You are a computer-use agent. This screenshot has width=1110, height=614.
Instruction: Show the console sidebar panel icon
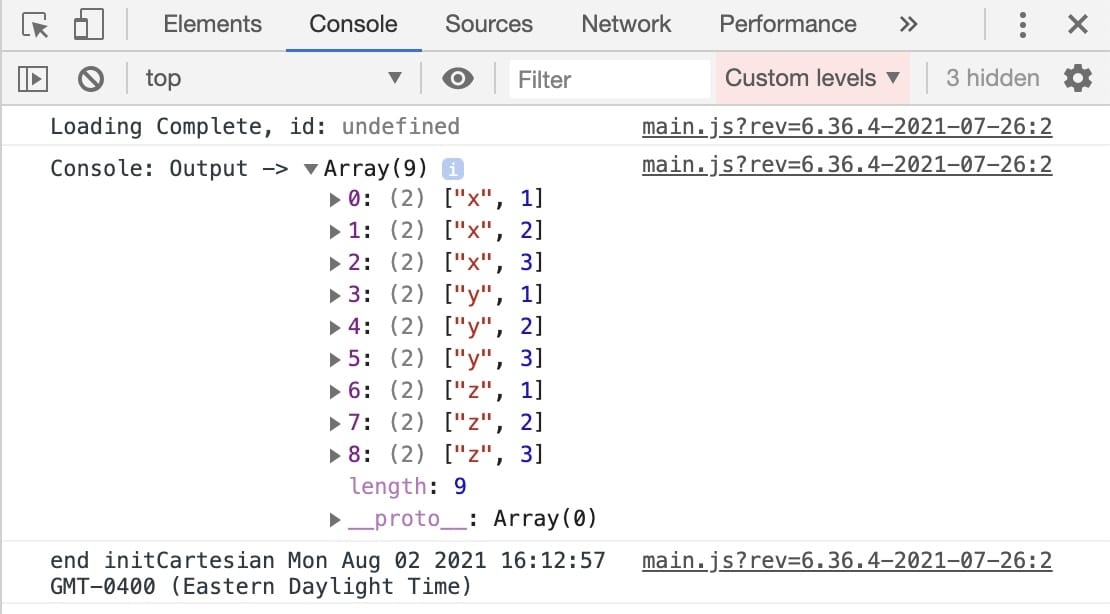coord(33,79)
